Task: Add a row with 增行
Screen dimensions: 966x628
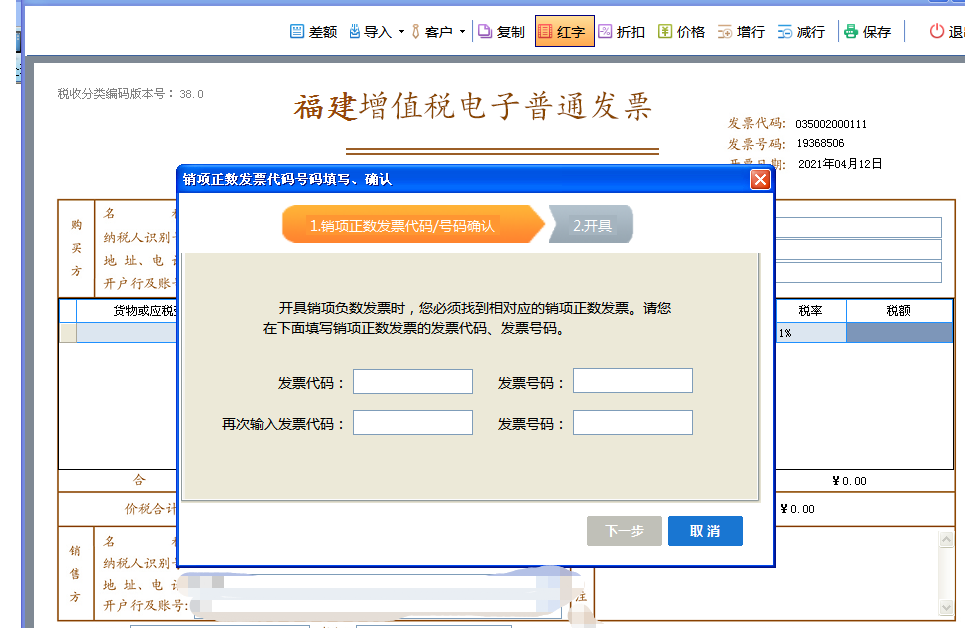Action: point(725,32)
